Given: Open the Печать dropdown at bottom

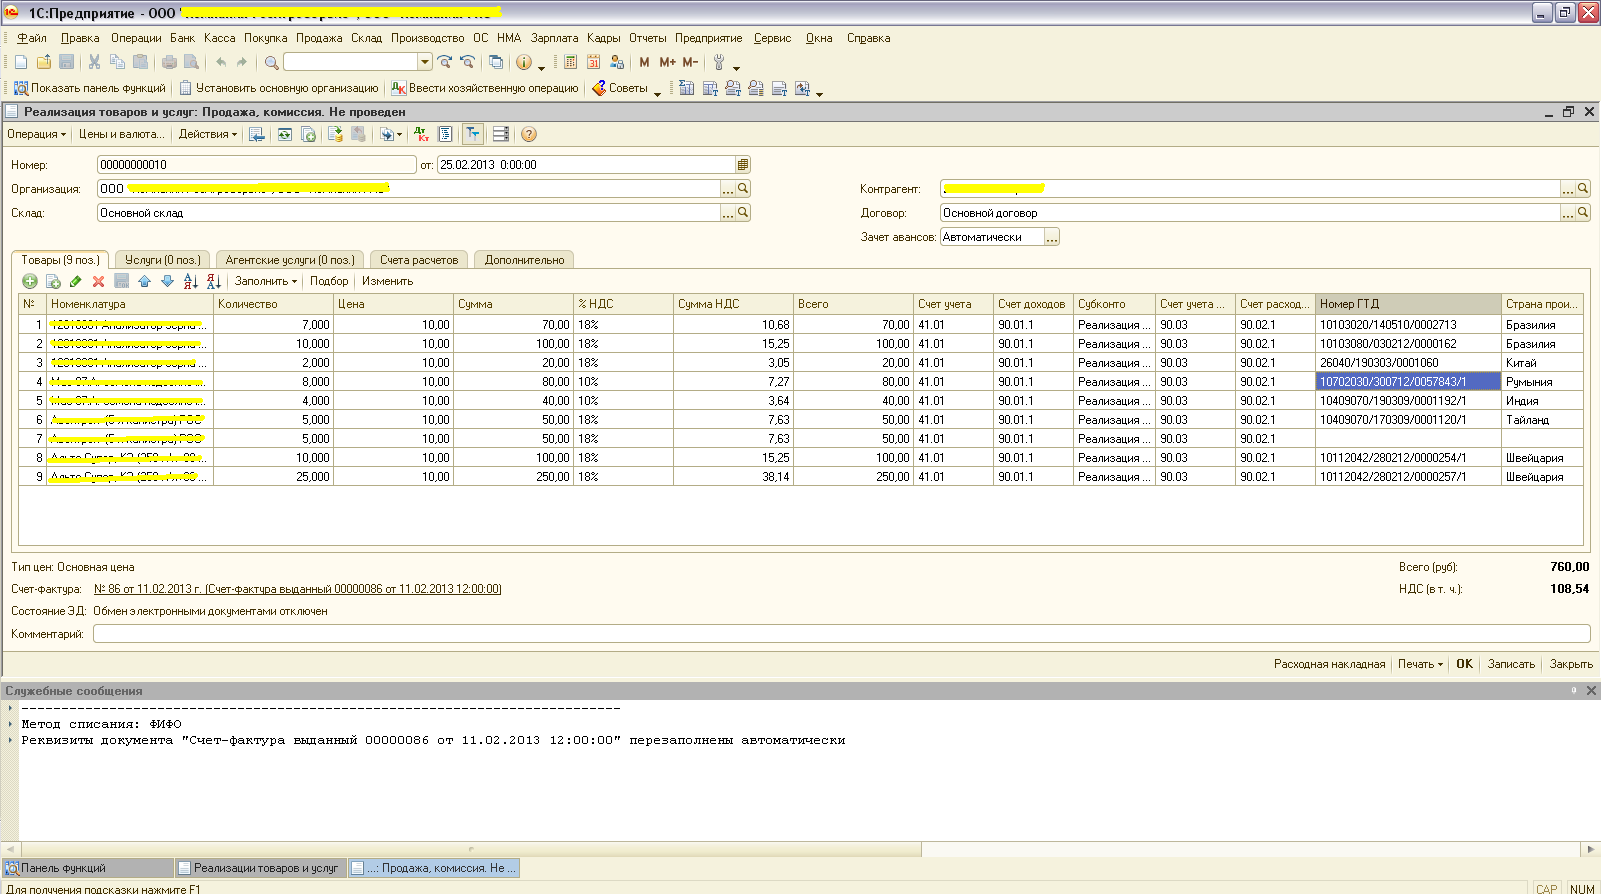Looking at the screenshot, I should [x=1420, y=664].
